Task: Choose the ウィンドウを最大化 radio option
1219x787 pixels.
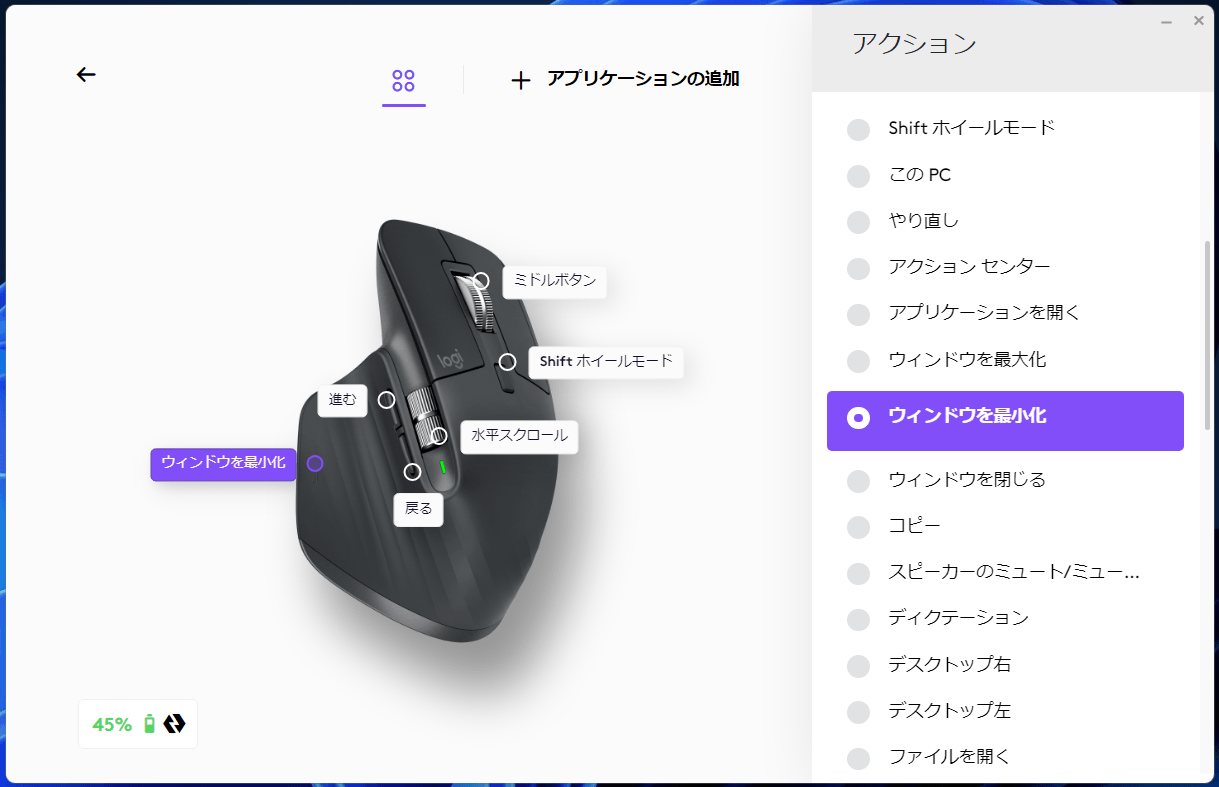Action: (859, 361)
